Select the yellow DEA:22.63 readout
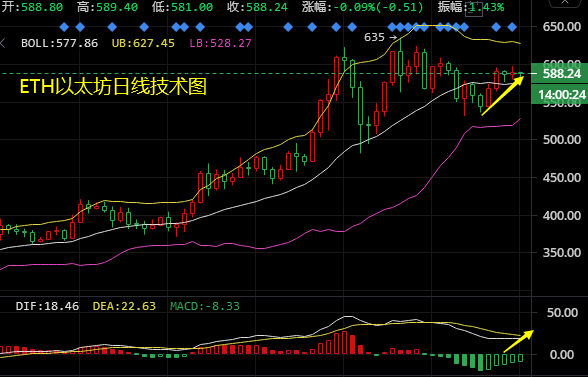The width and height of the screenshot is (588, 377). [124, 306]
